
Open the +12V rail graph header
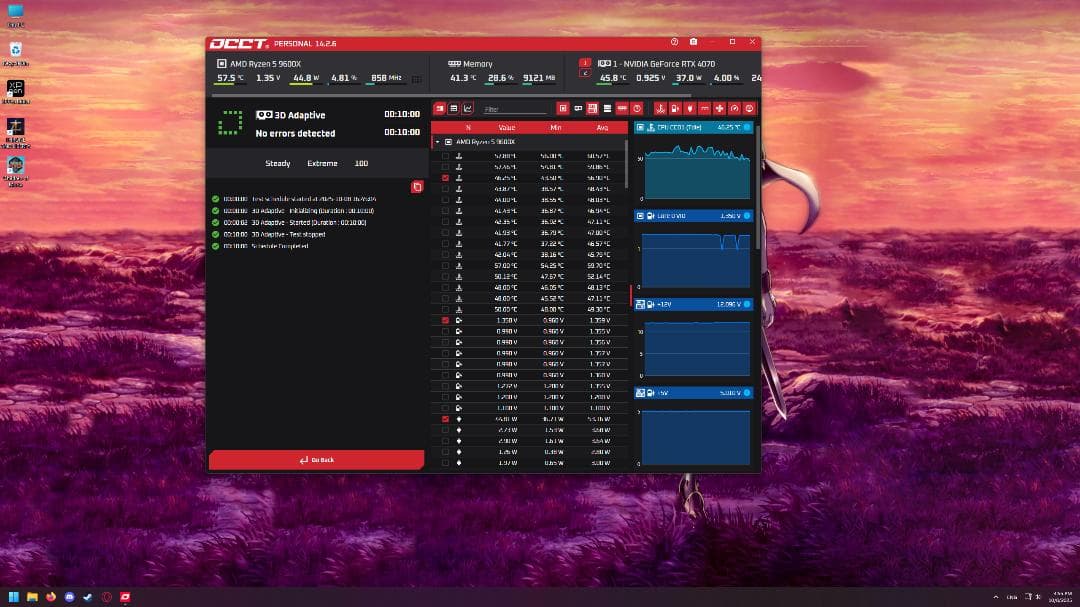tap(695, 303)
